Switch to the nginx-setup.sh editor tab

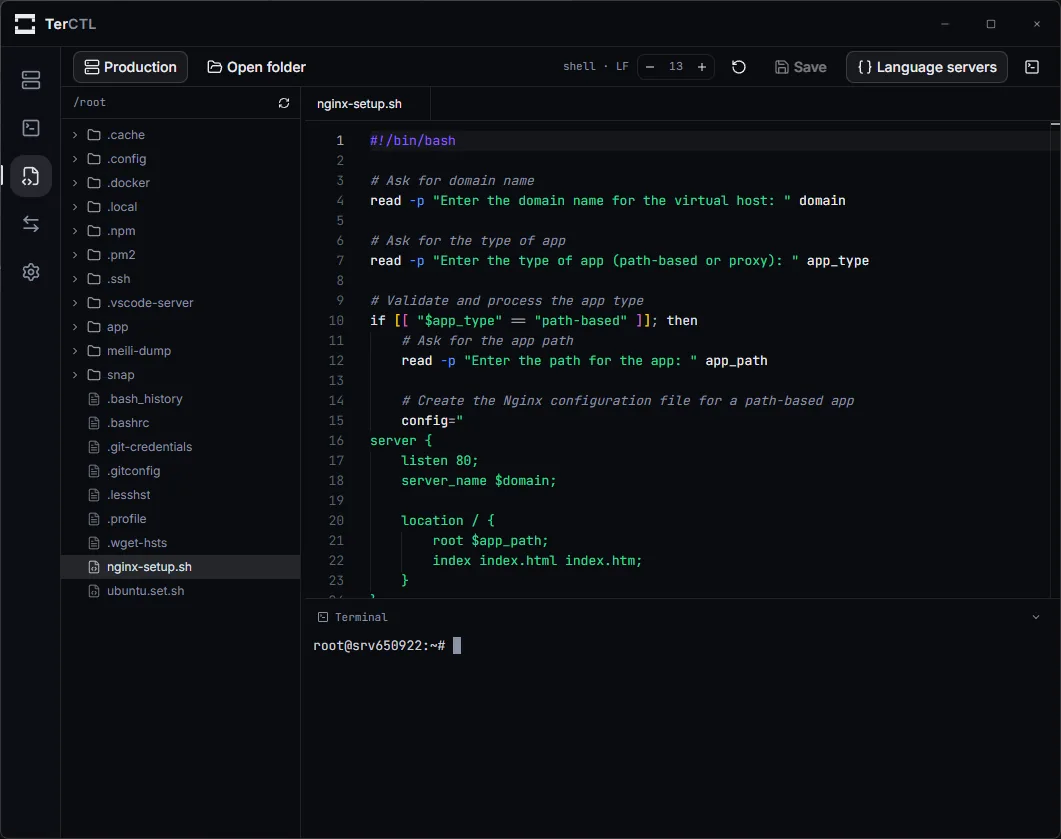[x=366, y=104]
